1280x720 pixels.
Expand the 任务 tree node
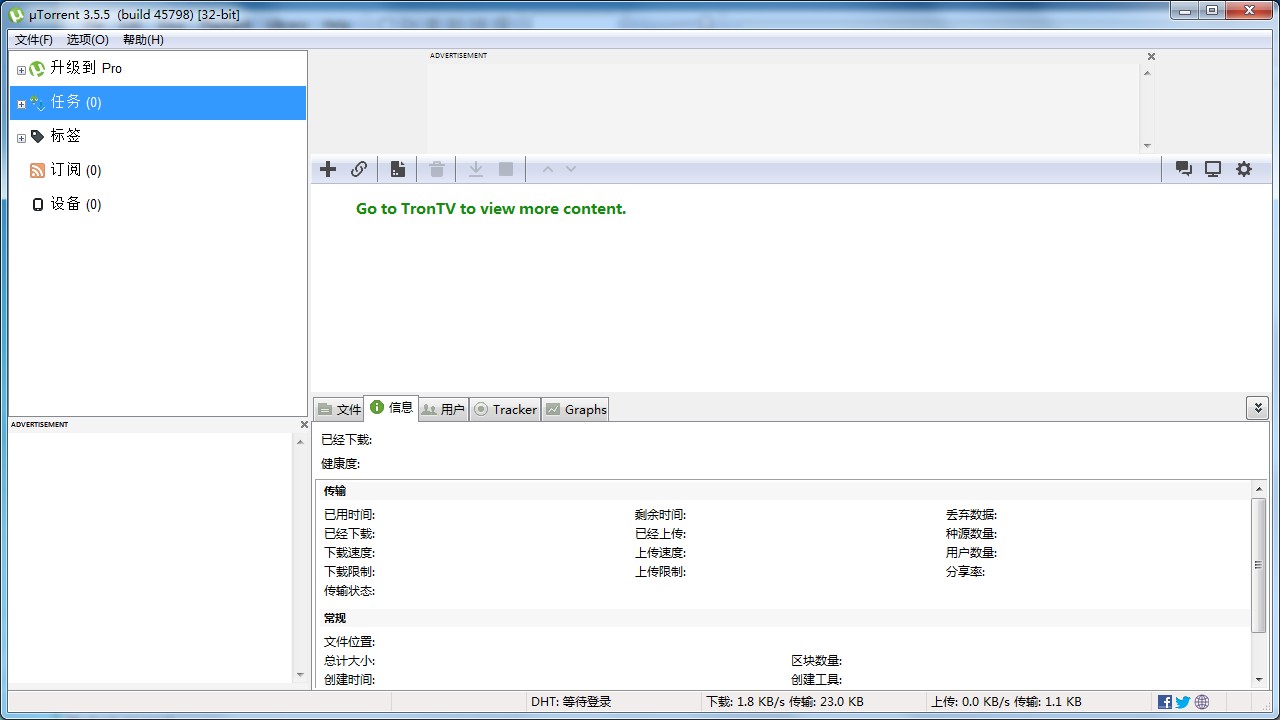[21, 102]
